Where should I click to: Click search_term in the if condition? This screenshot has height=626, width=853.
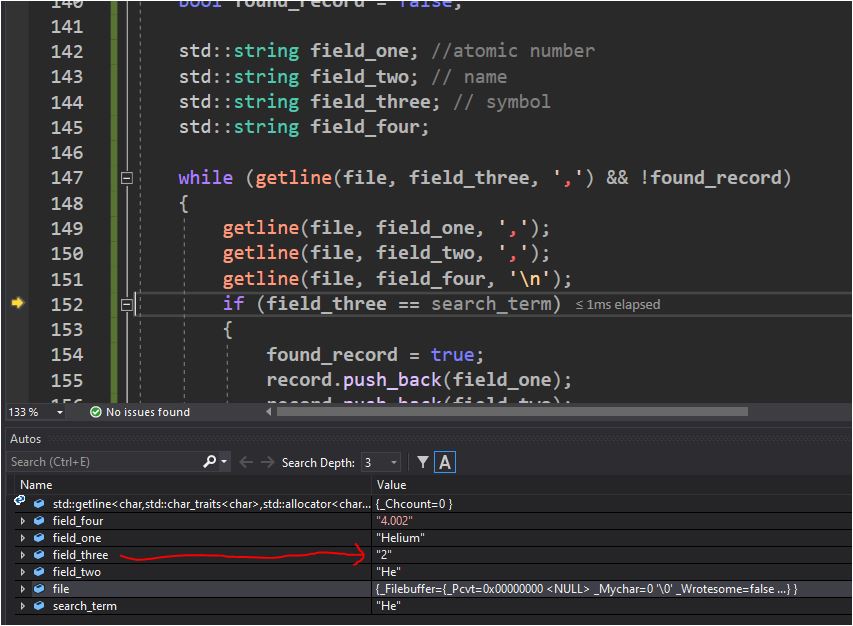click(491, 303)
